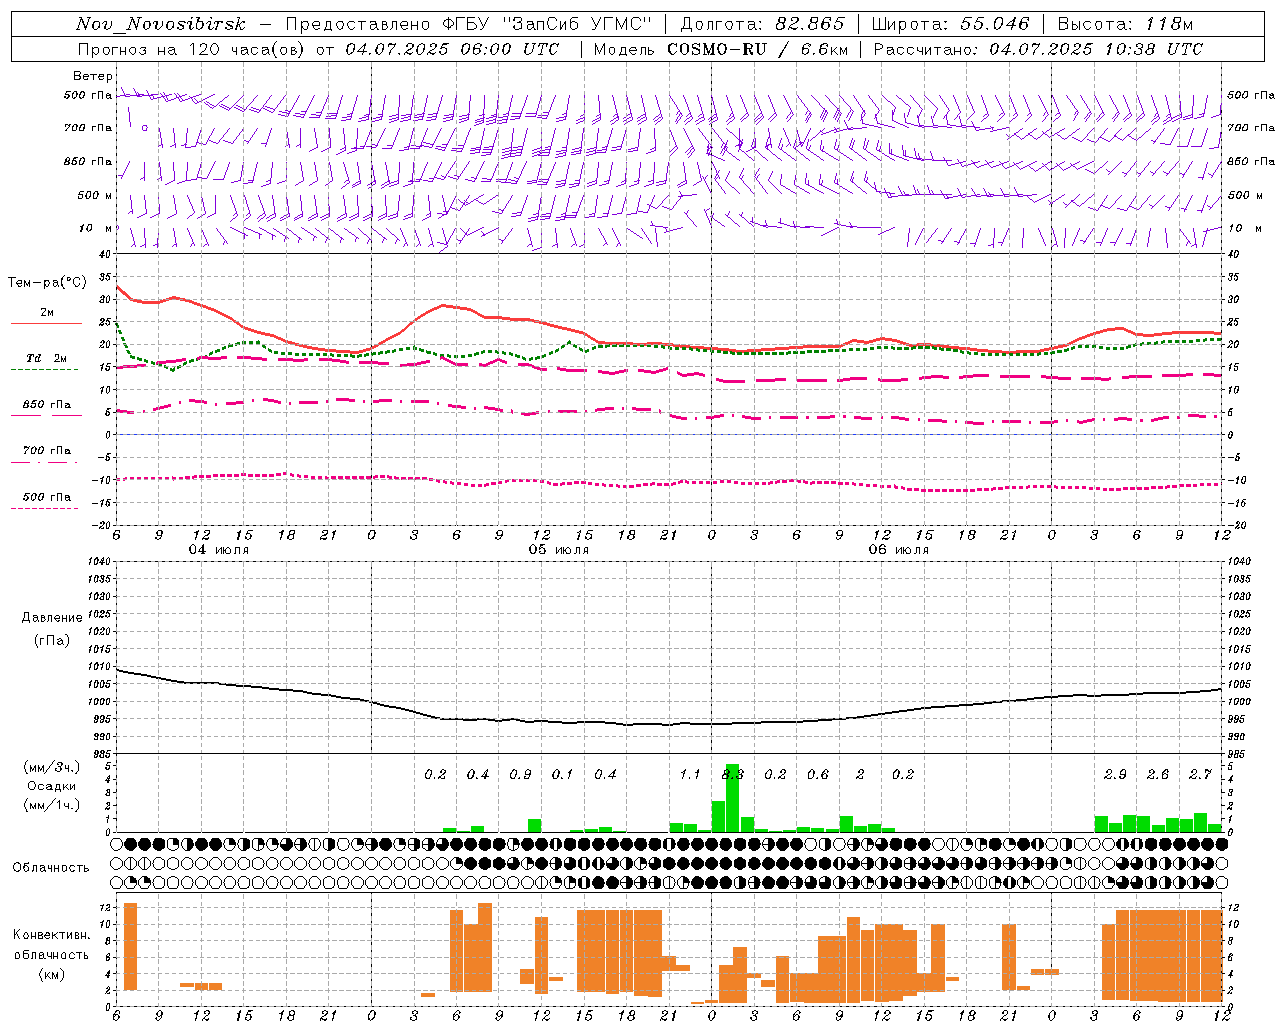The height and width of the screenshot is (1024, 1280).
Task: Click the '700 гПа' temperature legend entry
Action: coord(47,451)
